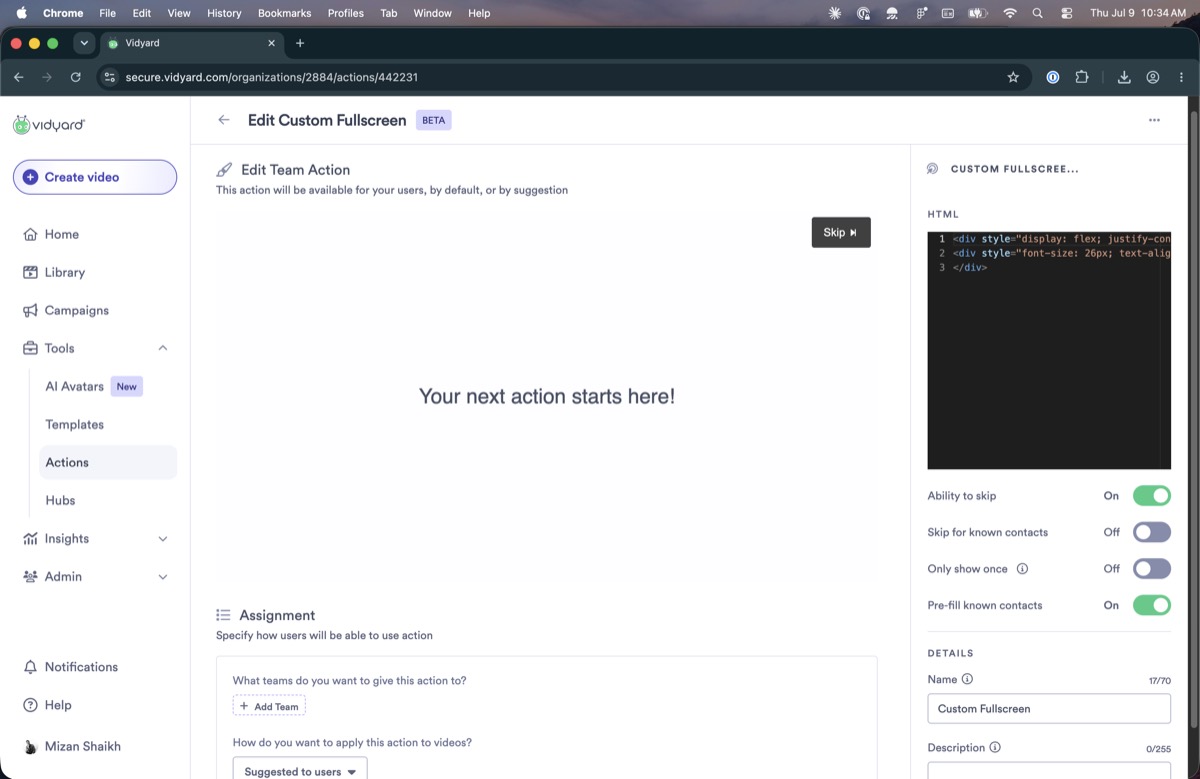The height and width of the screenshot is (779, 1200).
Task: Select the Vidyard browser tab
Action: (190, 43)
